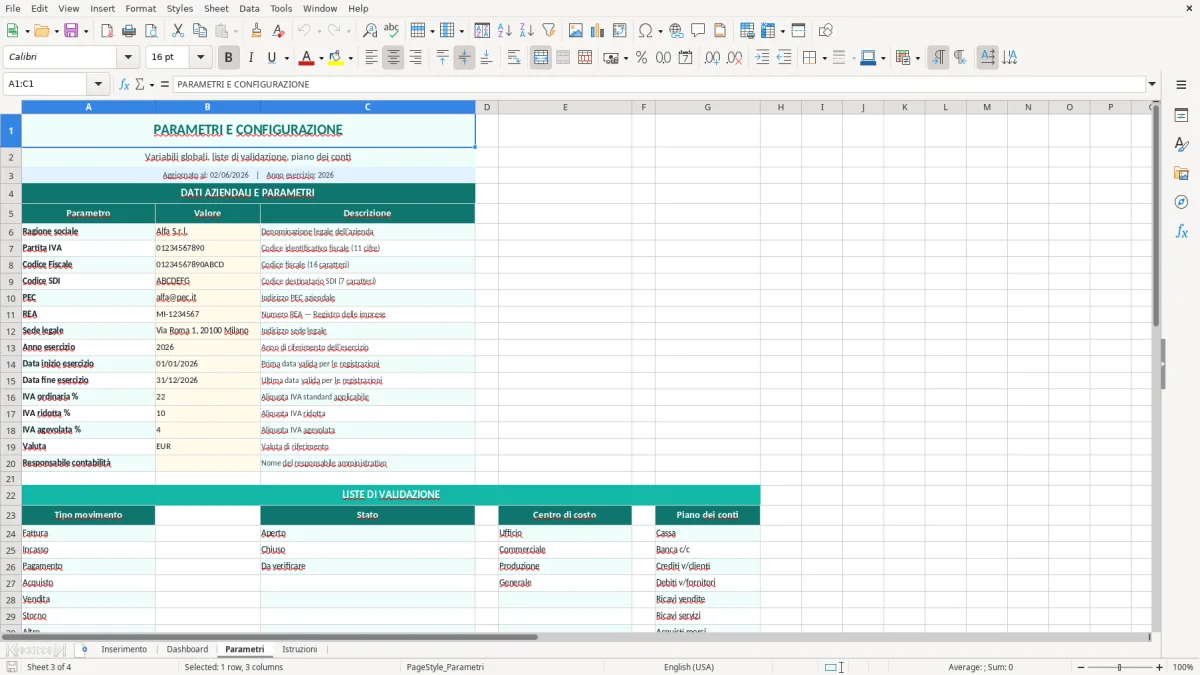The height and width of the screenshot is (675, 1200).
Task: Apply the red font color swatch
Action: point(307,58)
